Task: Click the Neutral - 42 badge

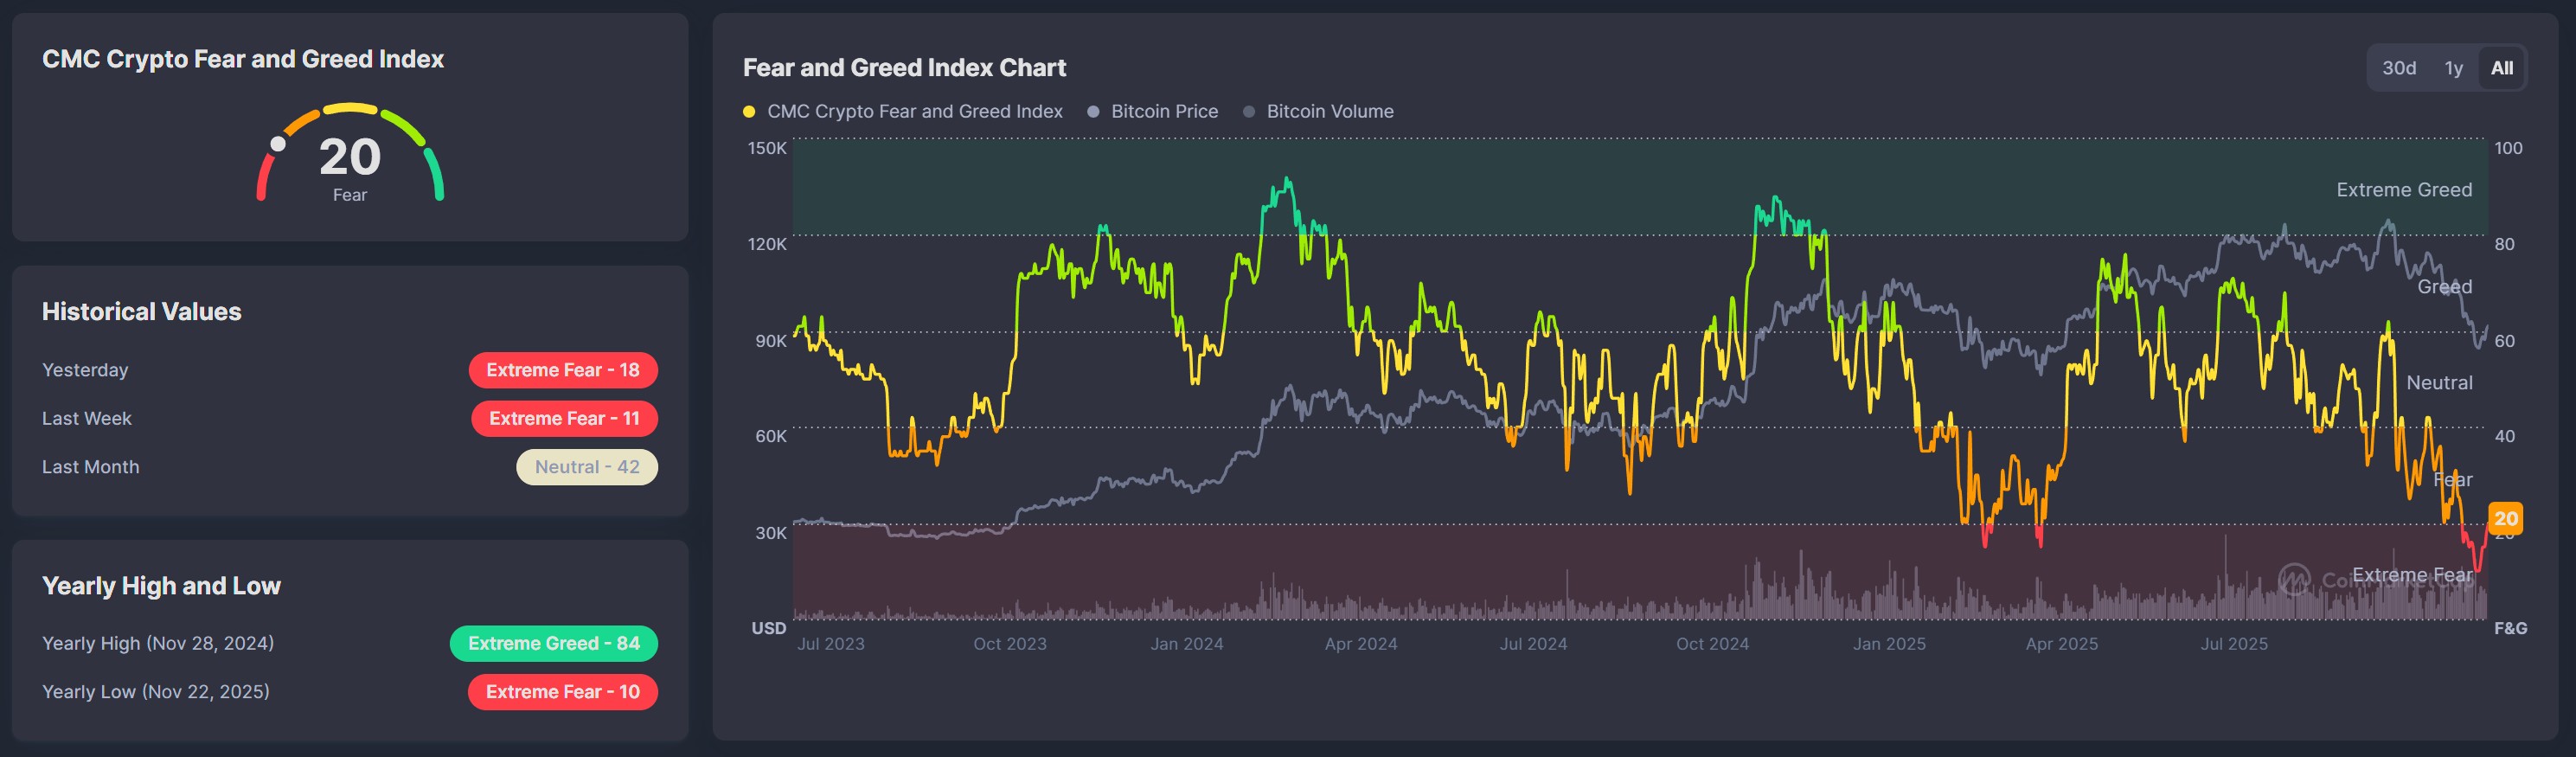Action: tap(587, 467)
